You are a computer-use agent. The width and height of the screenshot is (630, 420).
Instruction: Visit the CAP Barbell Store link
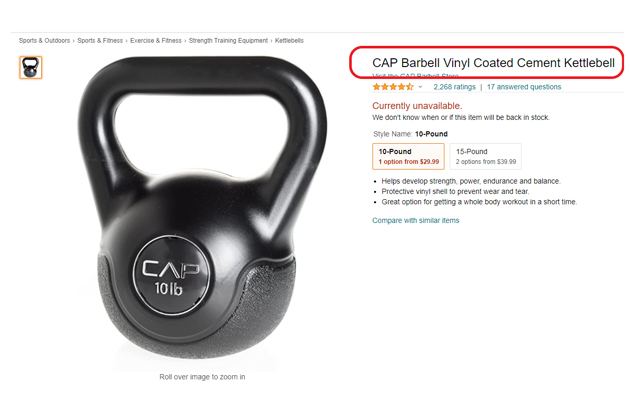coord(415,76)
